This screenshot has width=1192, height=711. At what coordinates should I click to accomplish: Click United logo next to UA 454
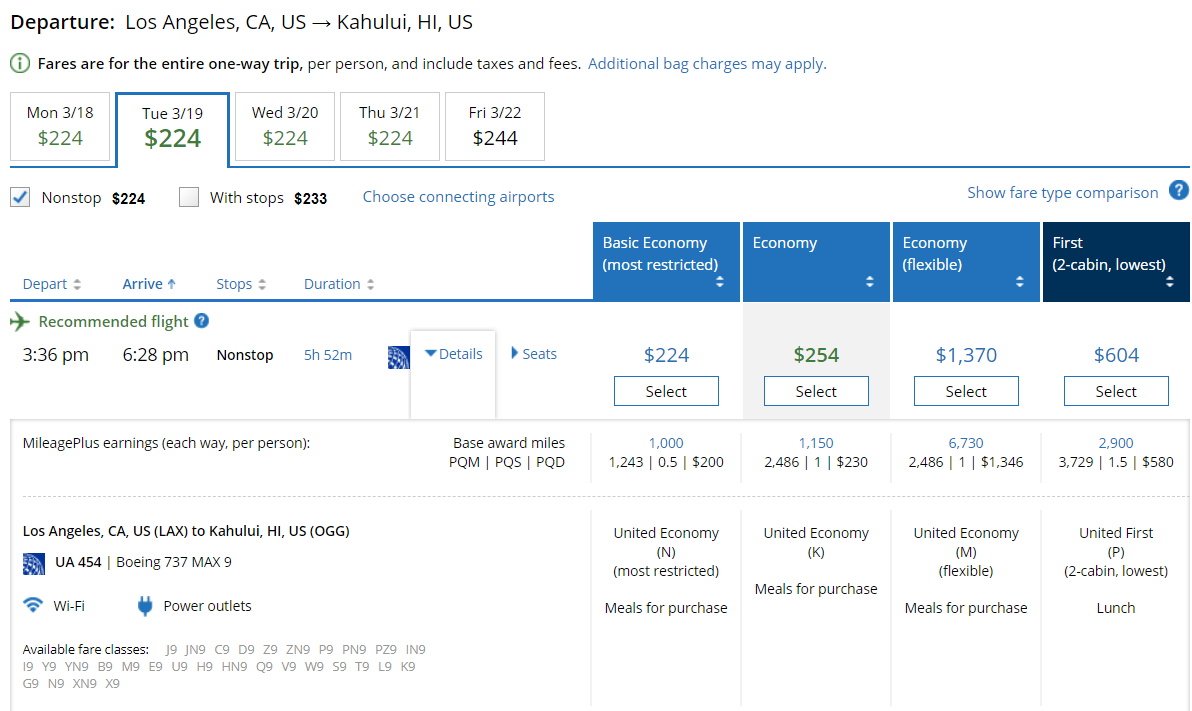click(x=33, y=563)
